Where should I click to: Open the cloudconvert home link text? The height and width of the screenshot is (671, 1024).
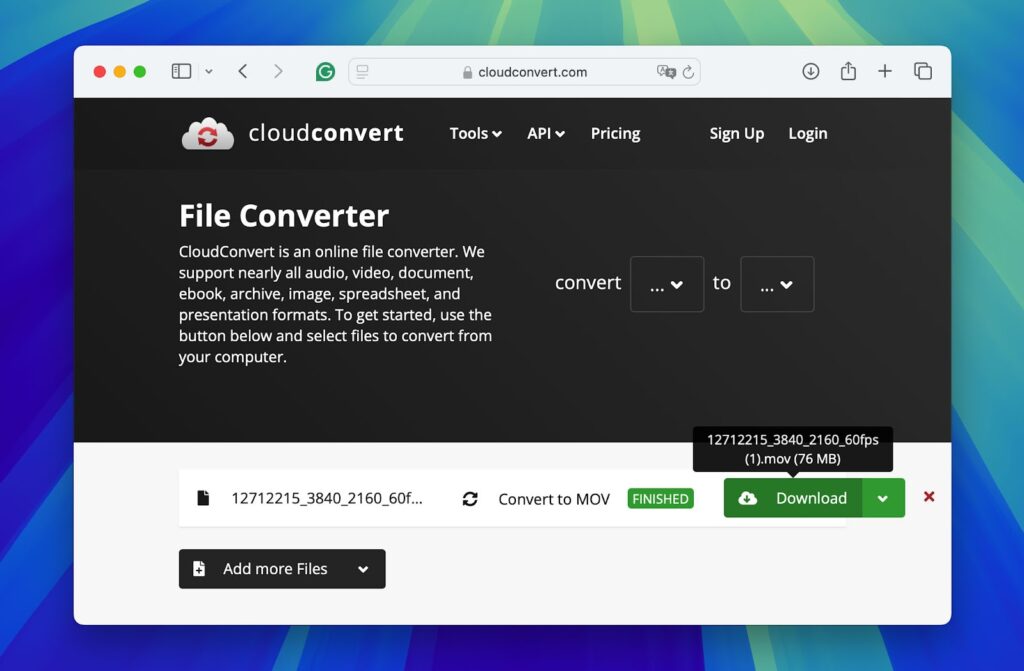pyautogui.click(x=326, y=133)
